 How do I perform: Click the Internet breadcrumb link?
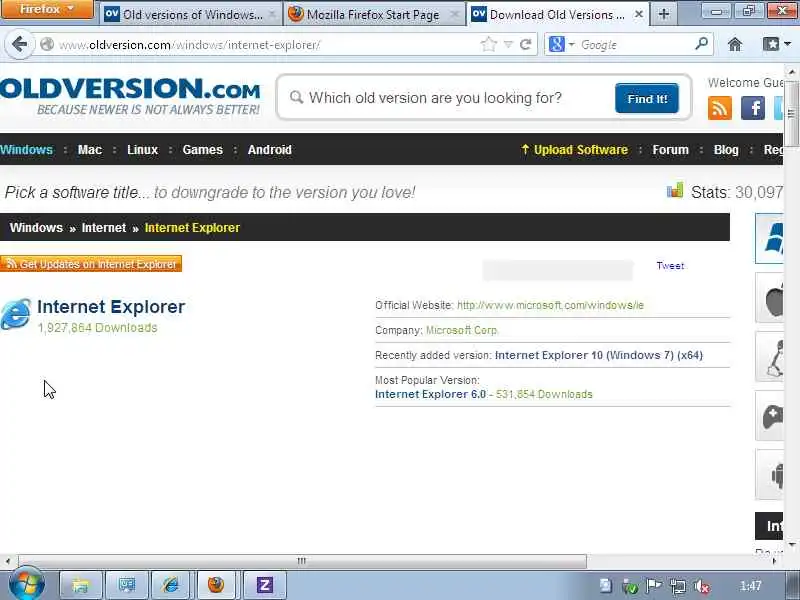coord(104,228)
